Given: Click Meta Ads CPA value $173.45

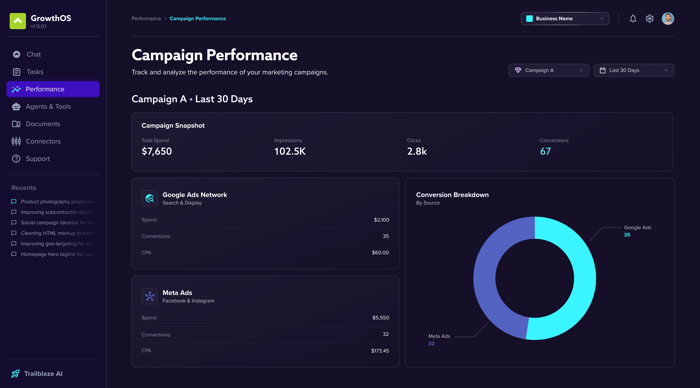Looking at the screenshot, I should [380, 351].
